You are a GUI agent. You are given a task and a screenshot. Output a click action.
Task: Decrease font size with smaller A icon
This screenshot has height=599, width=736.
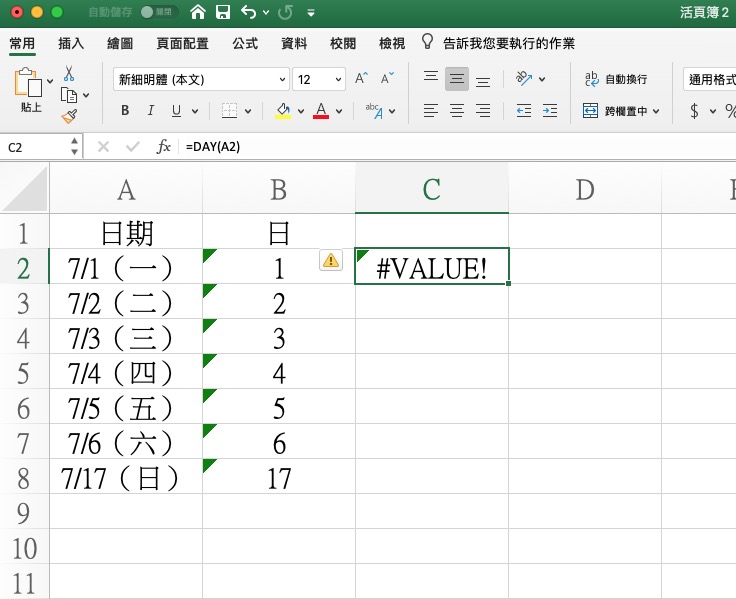pos(387,78)
